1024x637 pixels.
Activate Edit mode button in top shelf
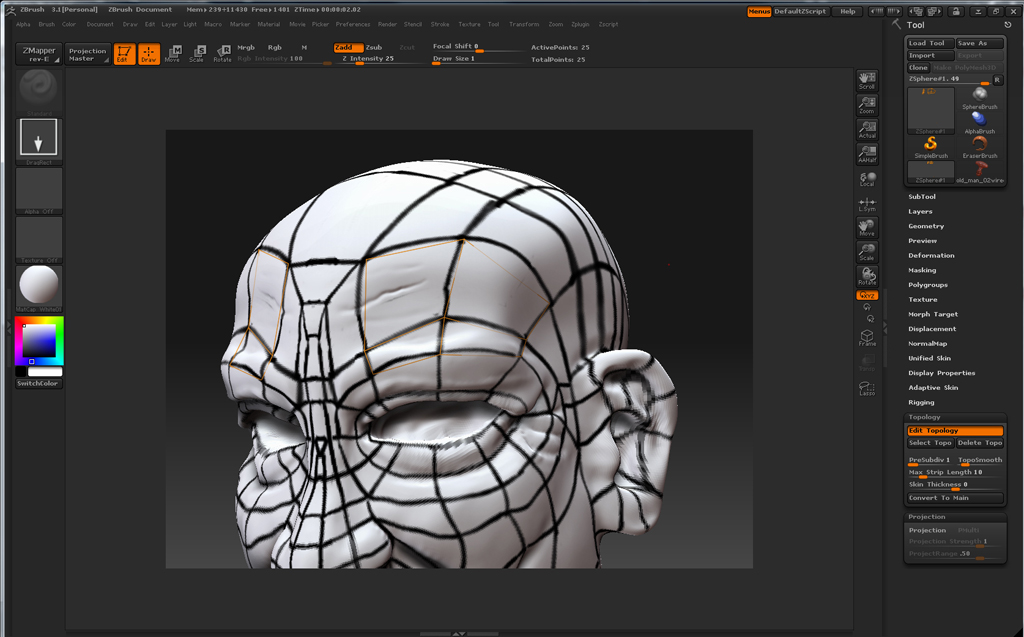124,54
